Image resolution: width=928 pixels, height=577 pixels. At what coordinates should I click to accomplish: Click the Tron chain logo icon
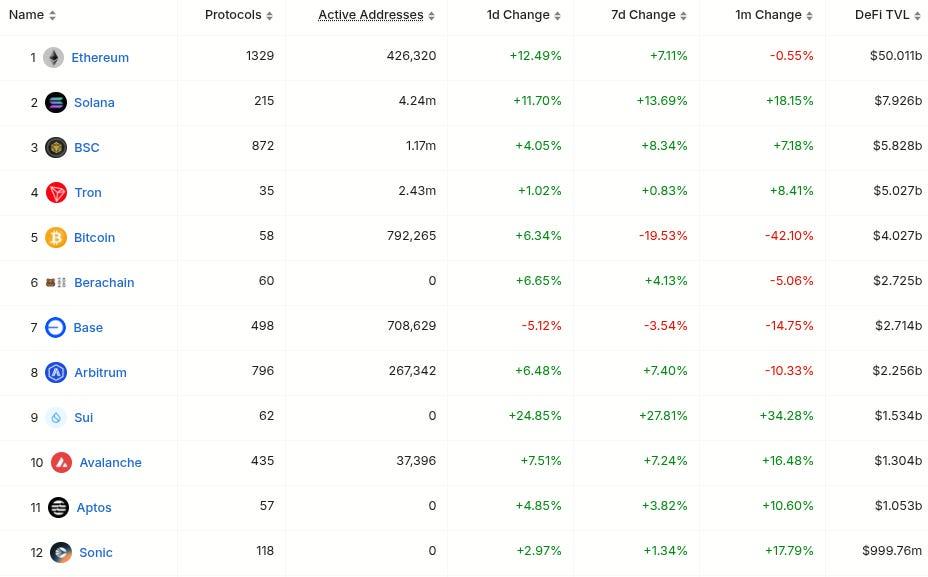point(56,192)
